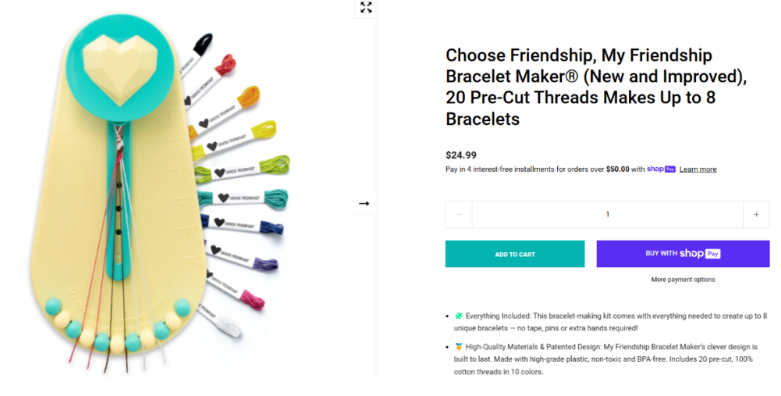Expand product image to fullscreen view
The width and height of the screenshot is (781, 396).
[366, 7]
